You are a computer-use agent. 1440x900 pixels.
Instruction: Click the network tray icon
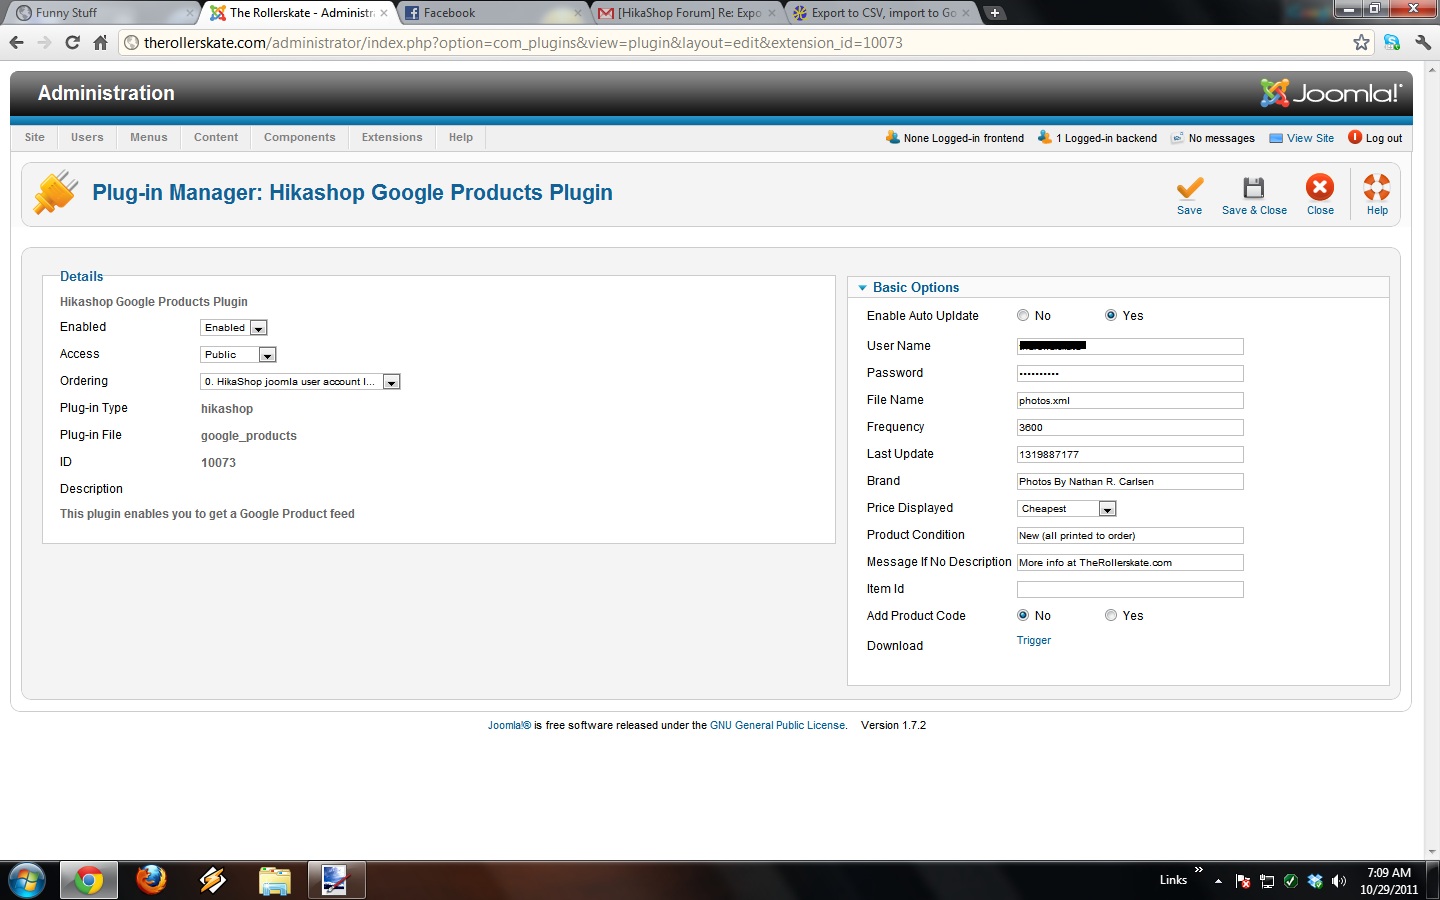(x=1267, y=881)
